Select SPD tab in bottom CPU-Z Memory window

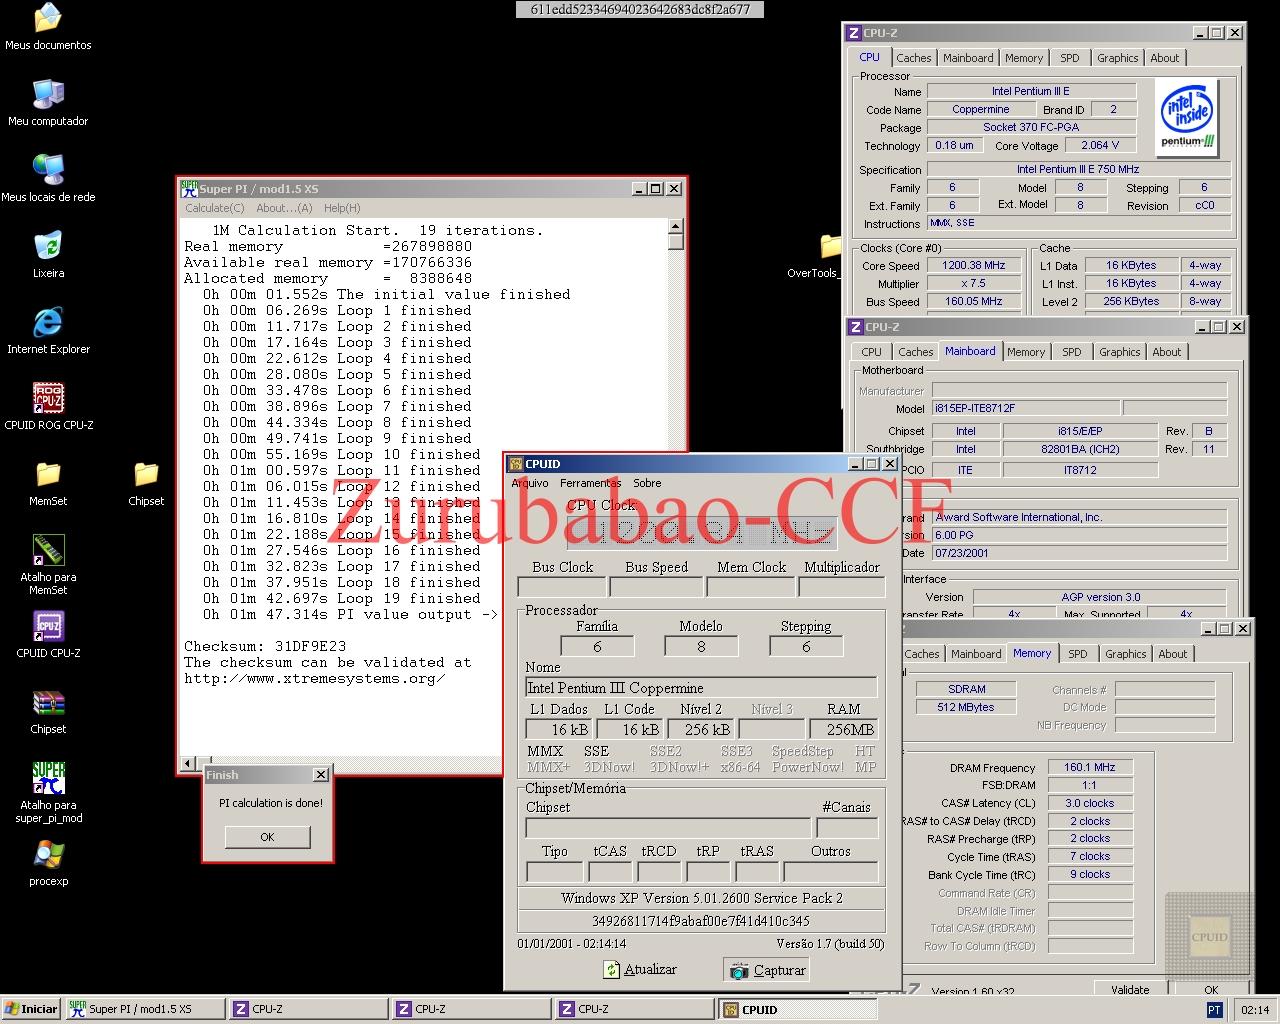click(x=1077, y=654)
